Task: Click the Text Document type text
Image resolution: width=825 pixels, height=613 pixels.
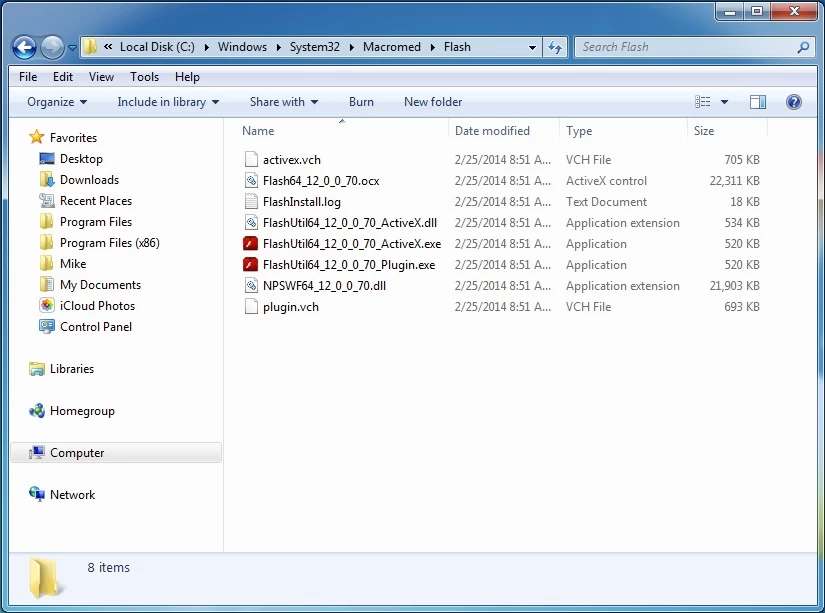Action: [x=606, y=202]
